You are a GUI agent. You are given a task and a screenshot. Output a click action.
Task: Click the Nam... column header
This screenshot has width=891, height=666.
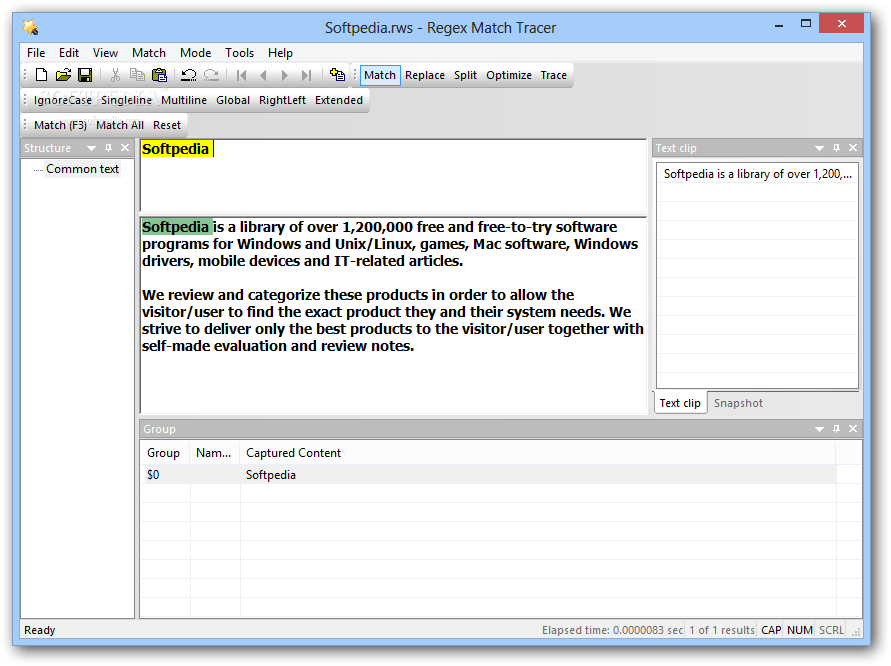pyautogui.click(x=214, y=453)
